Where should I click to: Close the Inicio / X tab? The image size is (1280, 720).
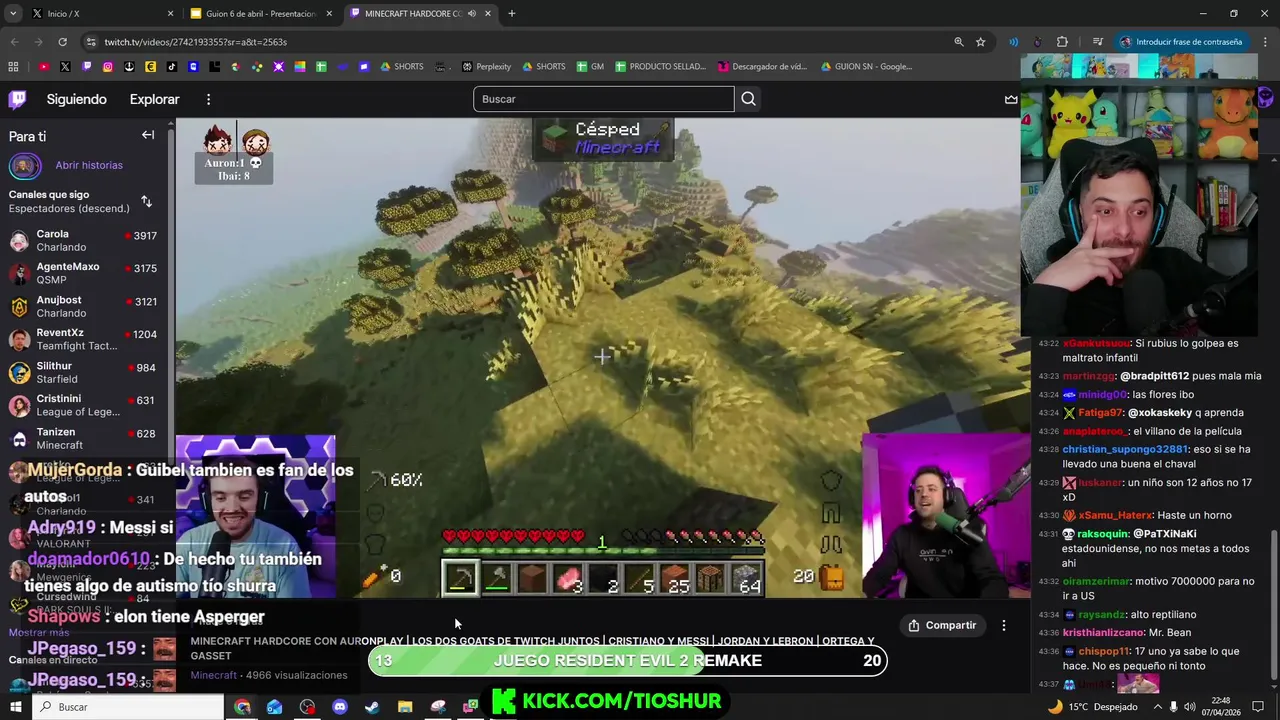point(170,14)
